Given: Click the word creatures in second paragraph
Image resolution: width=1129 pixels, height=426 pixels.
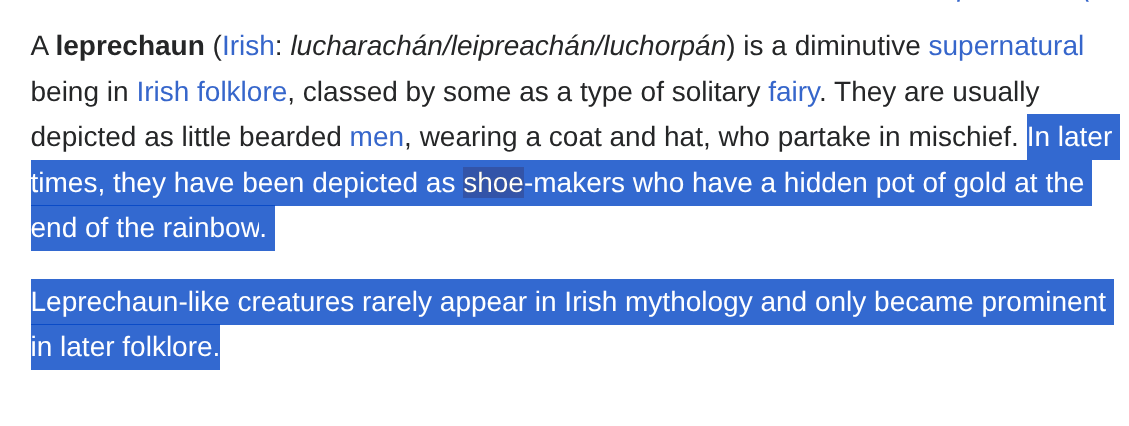Looking at the screenshot, I should [296, 302].
